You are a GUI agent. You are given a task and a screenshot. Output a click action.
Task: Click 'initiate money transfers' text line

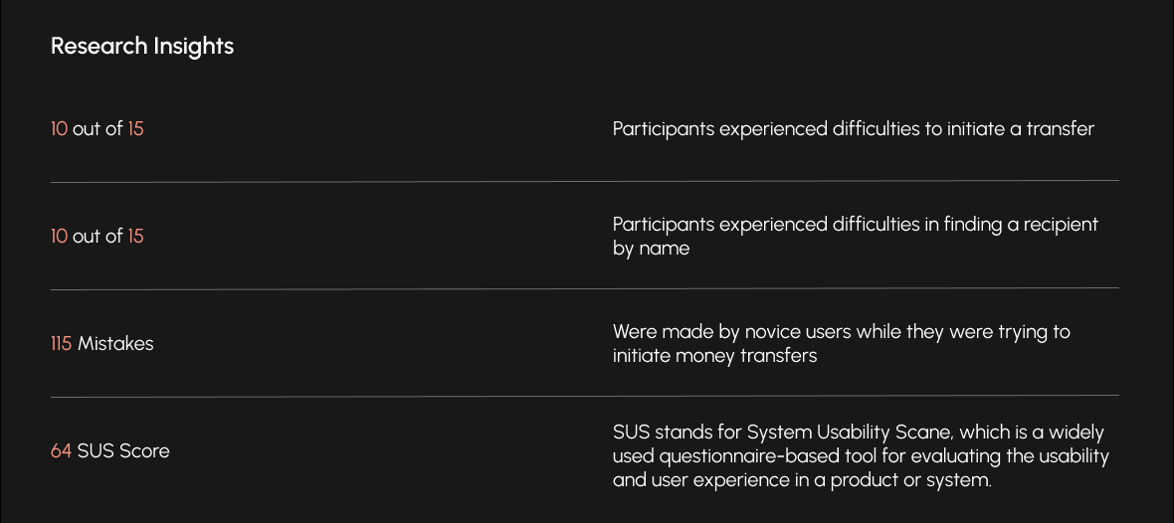point(714,356)
